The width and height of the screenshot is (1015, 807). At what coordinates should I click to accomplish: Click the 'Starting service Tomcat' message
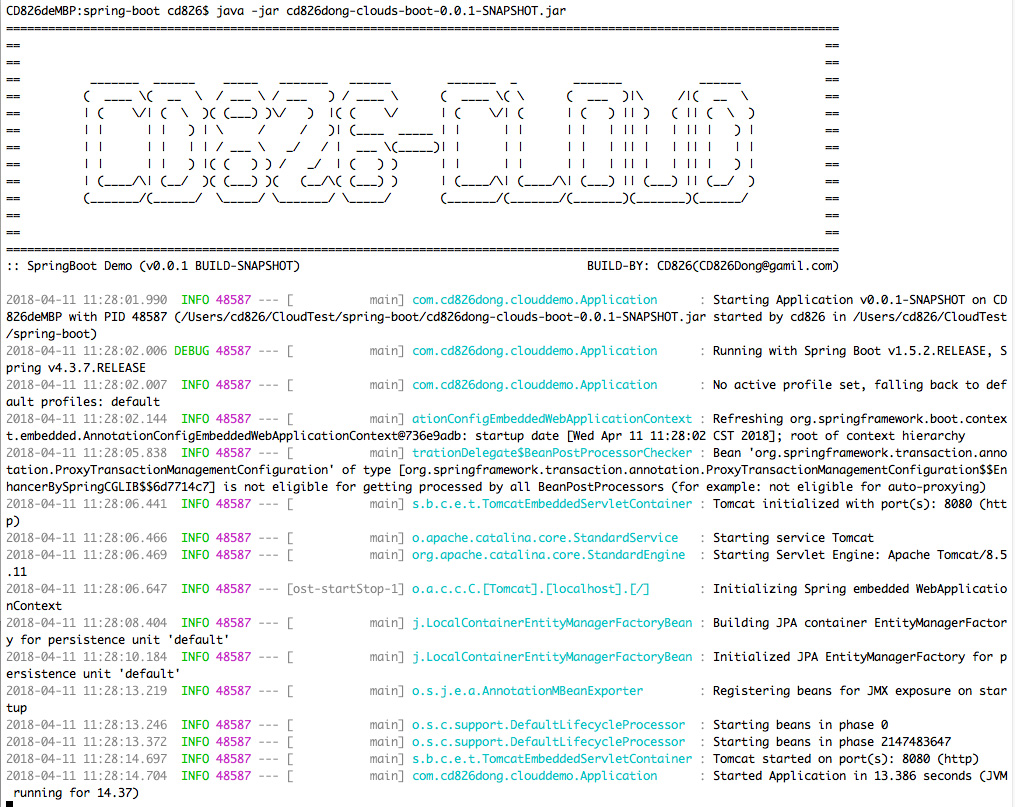[x=793, y=538]
